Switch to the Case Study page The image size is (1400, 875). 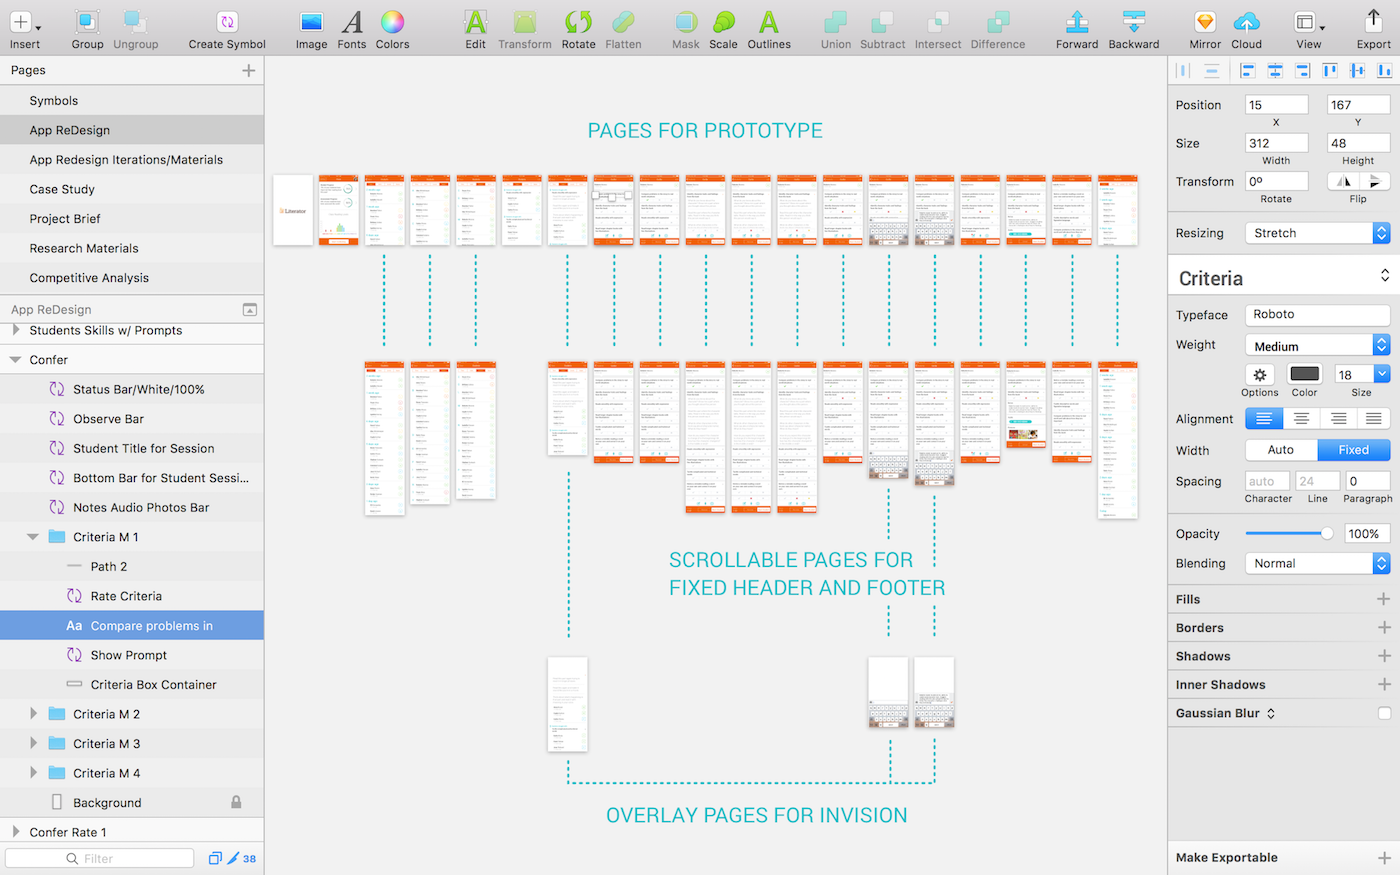(x=132, y=189)
